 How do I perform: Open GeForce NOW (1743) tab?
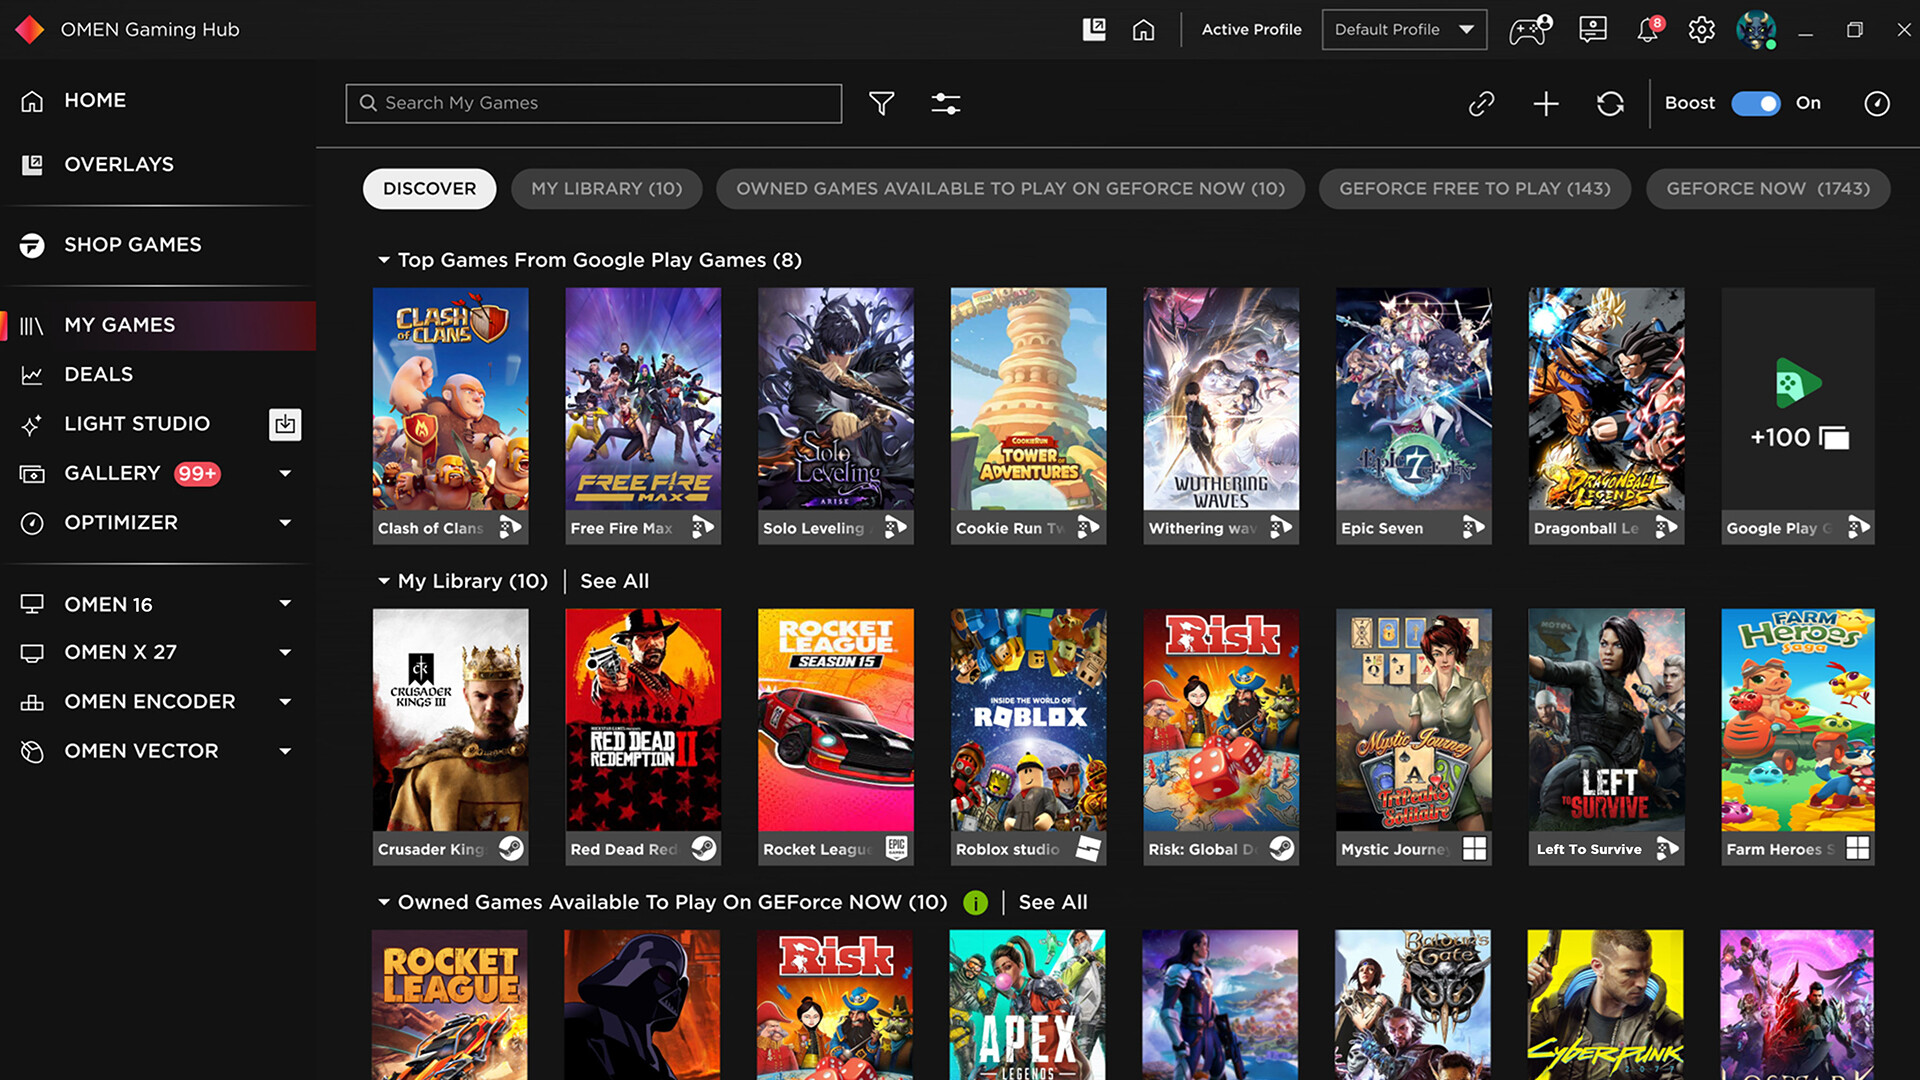tap(1768, 189)
